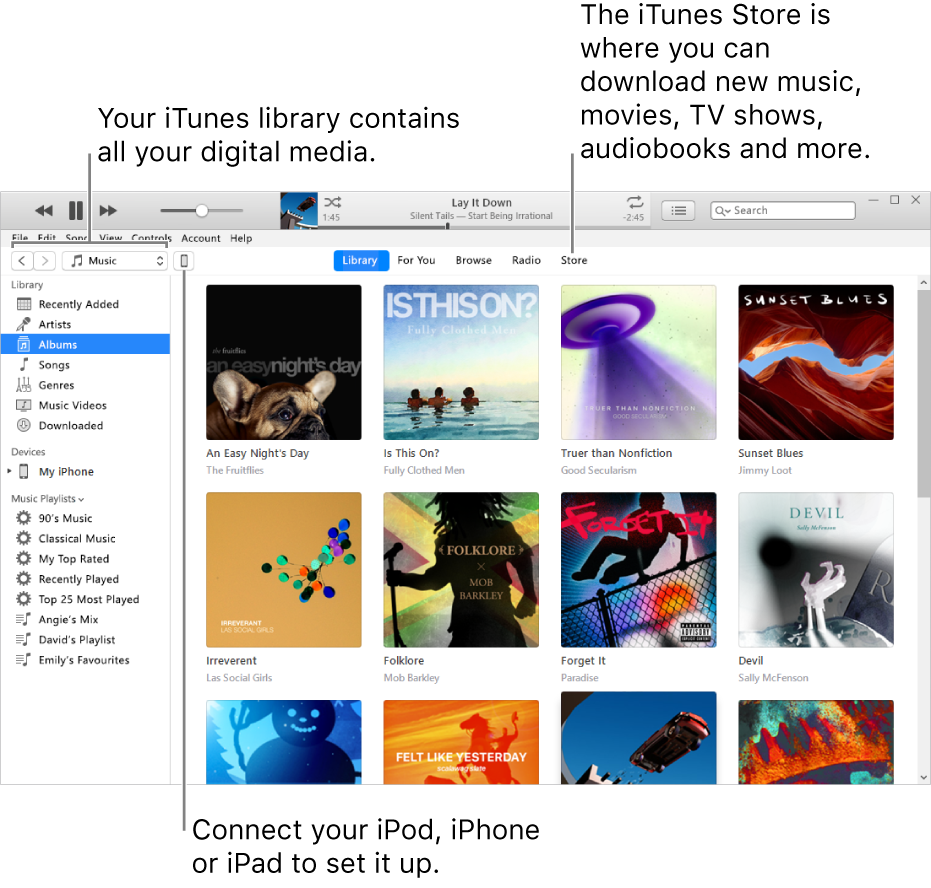Adjust the volume slider
931x888 pixels.
(x=200, y=210)
